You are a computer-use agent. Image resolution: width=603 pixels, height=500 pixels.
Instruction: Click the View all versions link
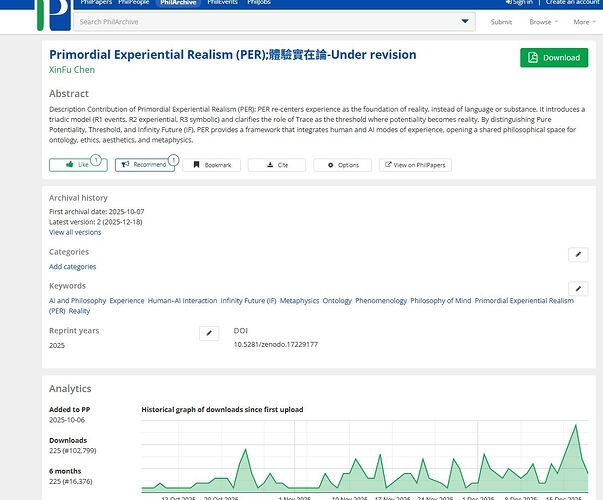click(x=75, y=232)
